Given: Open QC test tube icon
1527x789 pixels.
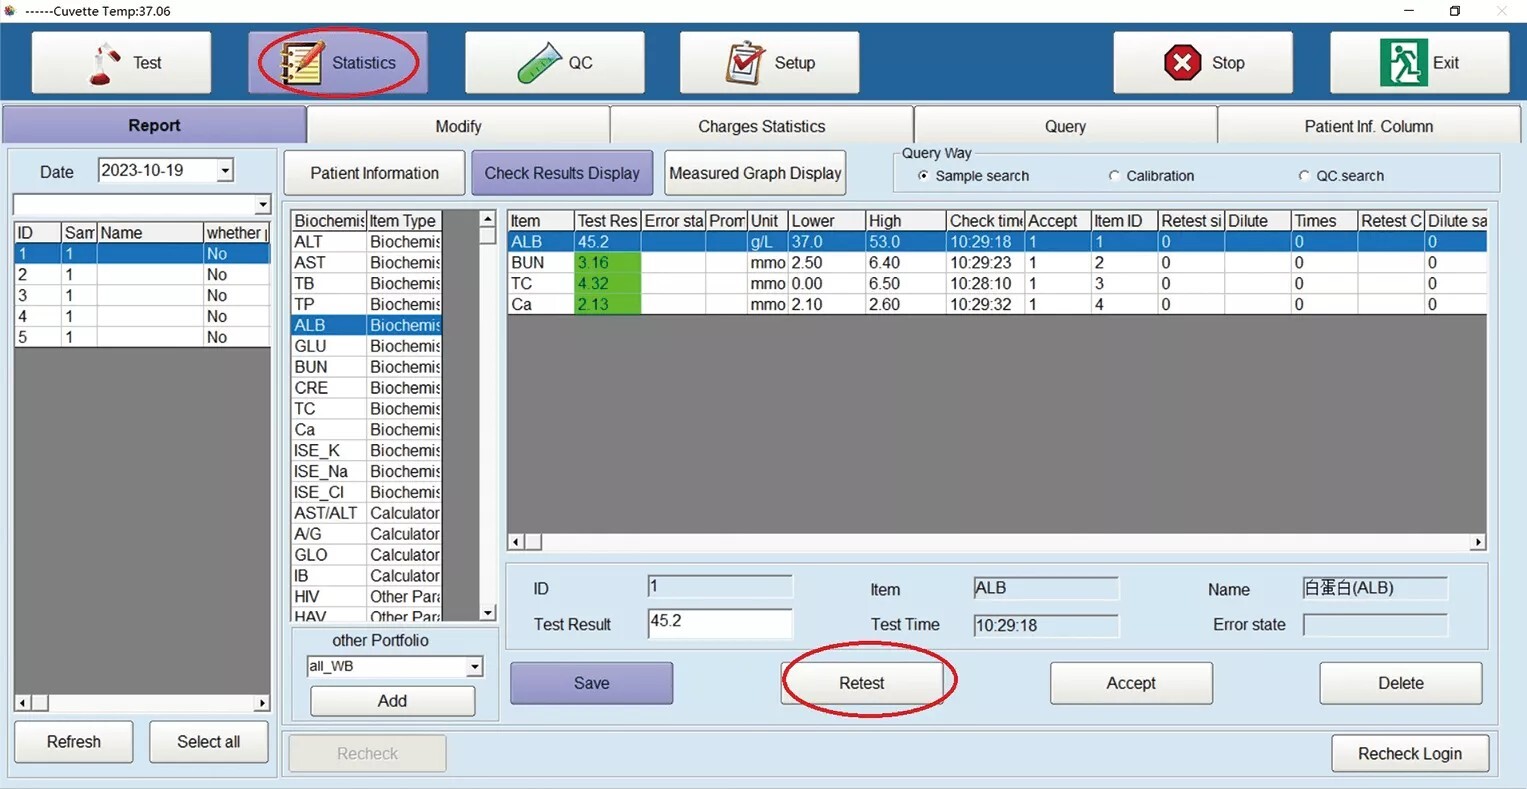Looking at the screenshot, I should (538, 63).
